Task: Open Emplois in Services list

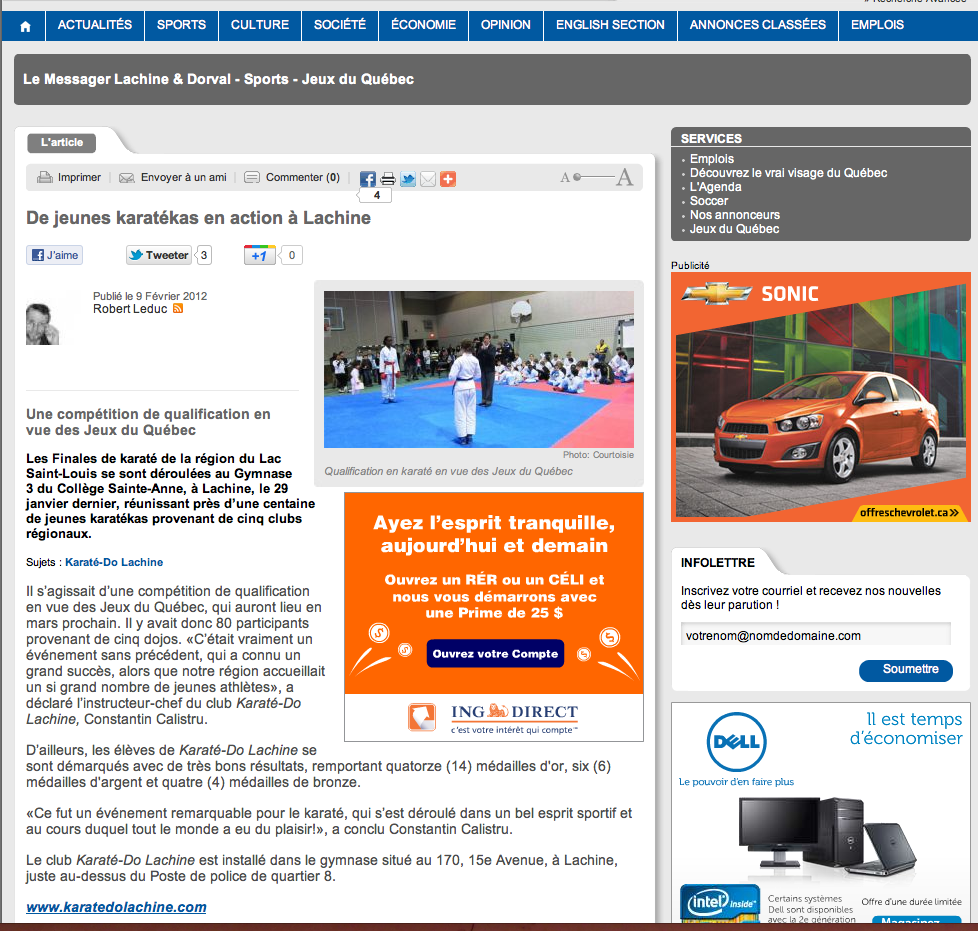Action: point(712,159)
